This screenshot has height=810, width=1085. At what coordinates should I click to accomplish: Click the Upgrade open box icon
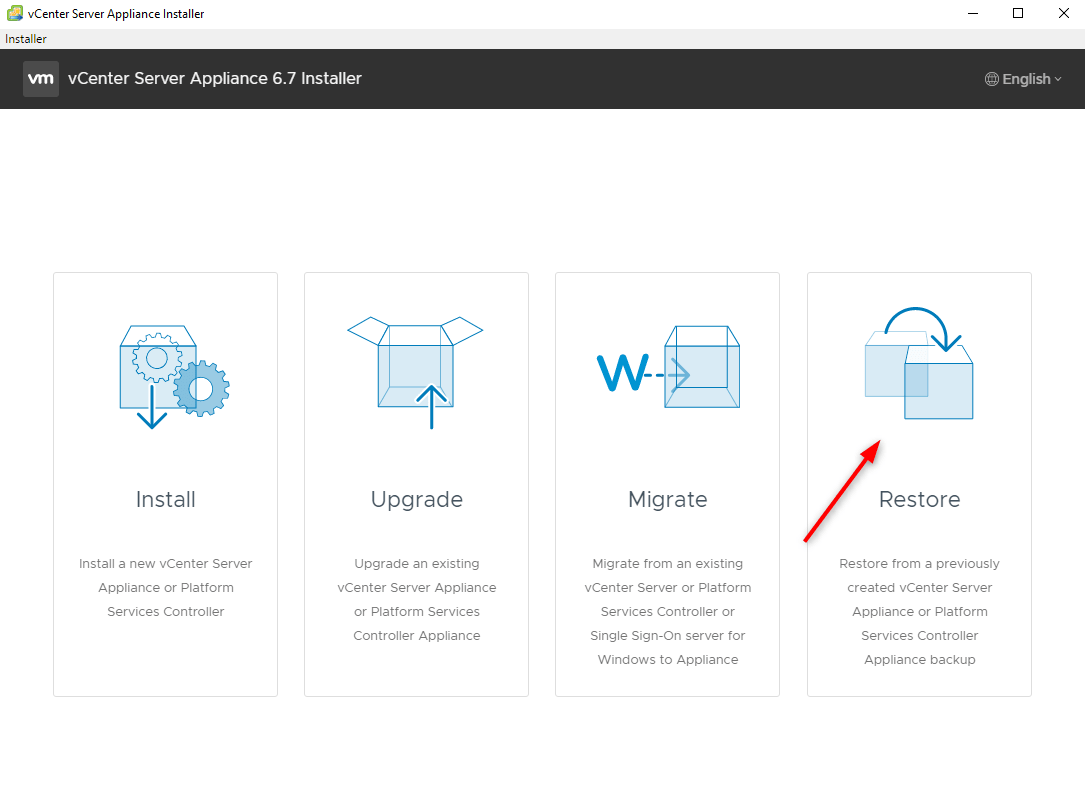click(x=415, y=372)
